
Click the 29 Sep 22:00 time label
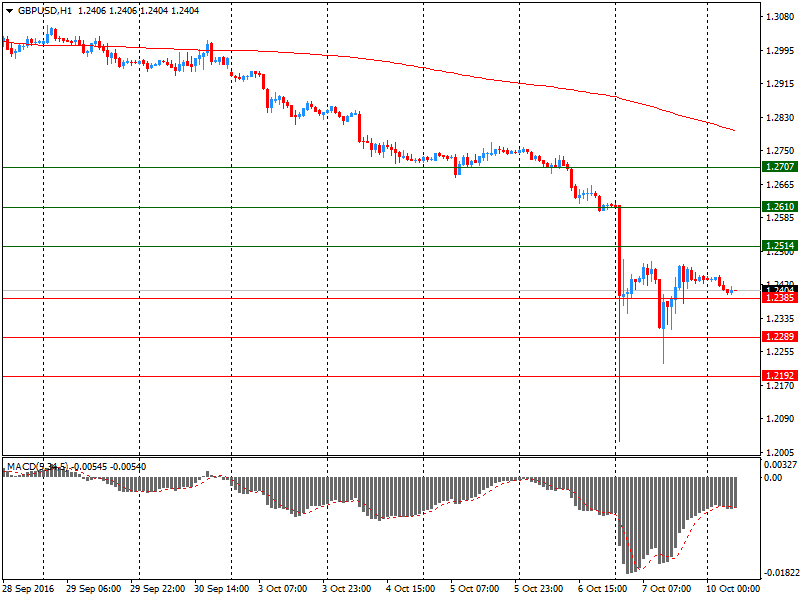pyautogui.click(x=158, y=588)
